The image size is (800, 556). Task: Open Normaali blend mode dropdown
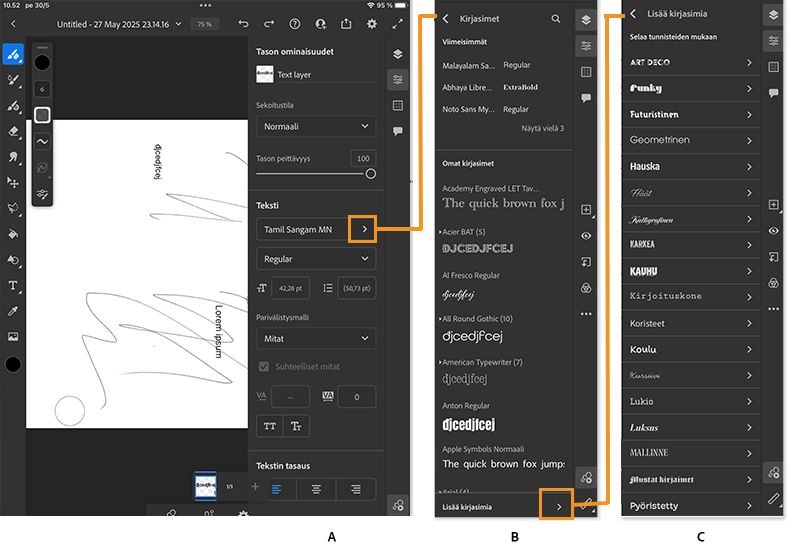(316, 126)
